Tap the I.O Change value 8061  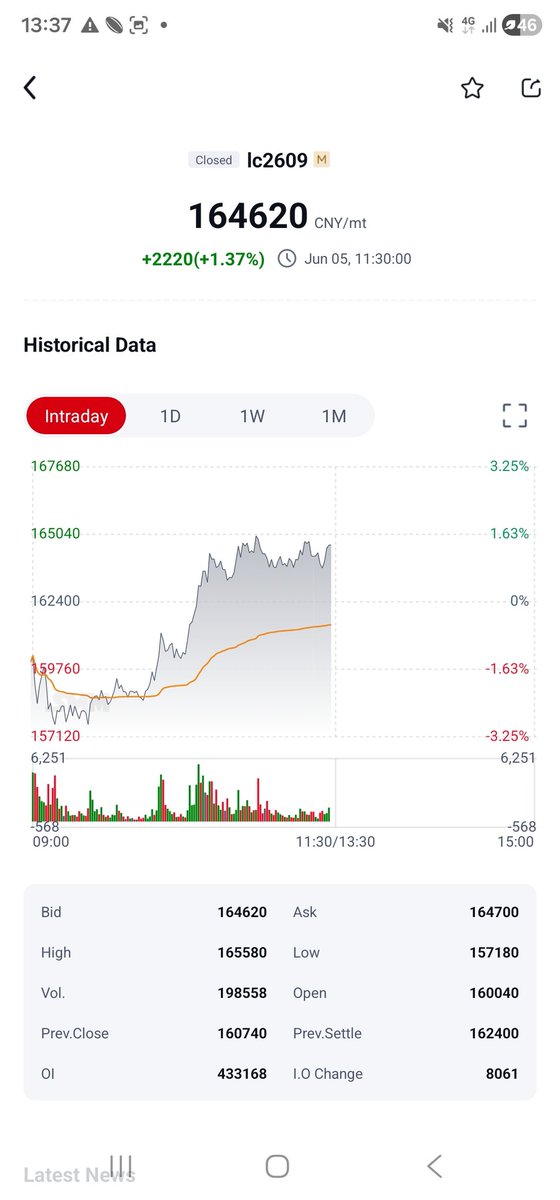tap(502, 1074)
